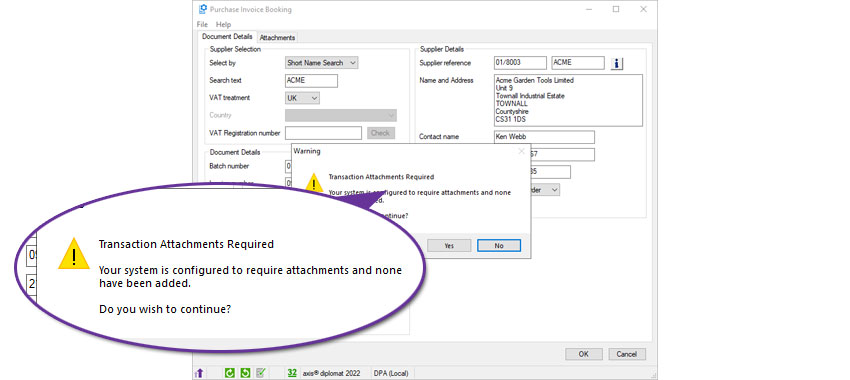Click the supplier information 'i' icon
This screenshot has width=850, height=380.
point(616,63)
